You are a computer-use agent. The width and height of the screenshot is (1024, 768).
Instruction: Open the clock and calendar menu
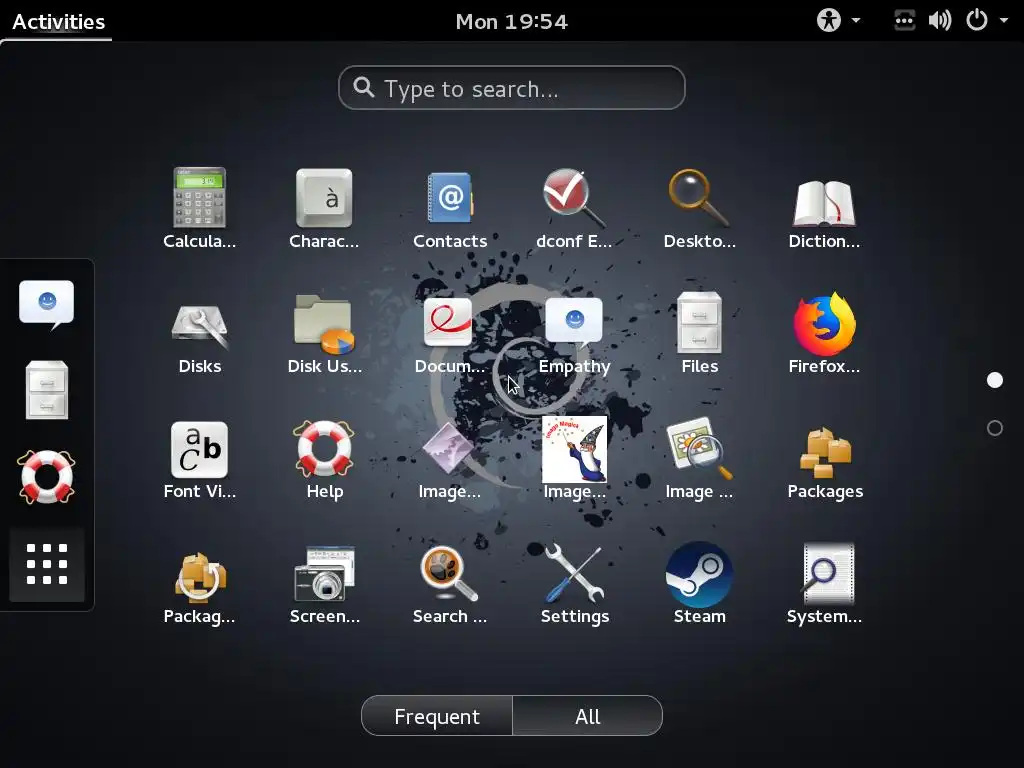(511, 22)
